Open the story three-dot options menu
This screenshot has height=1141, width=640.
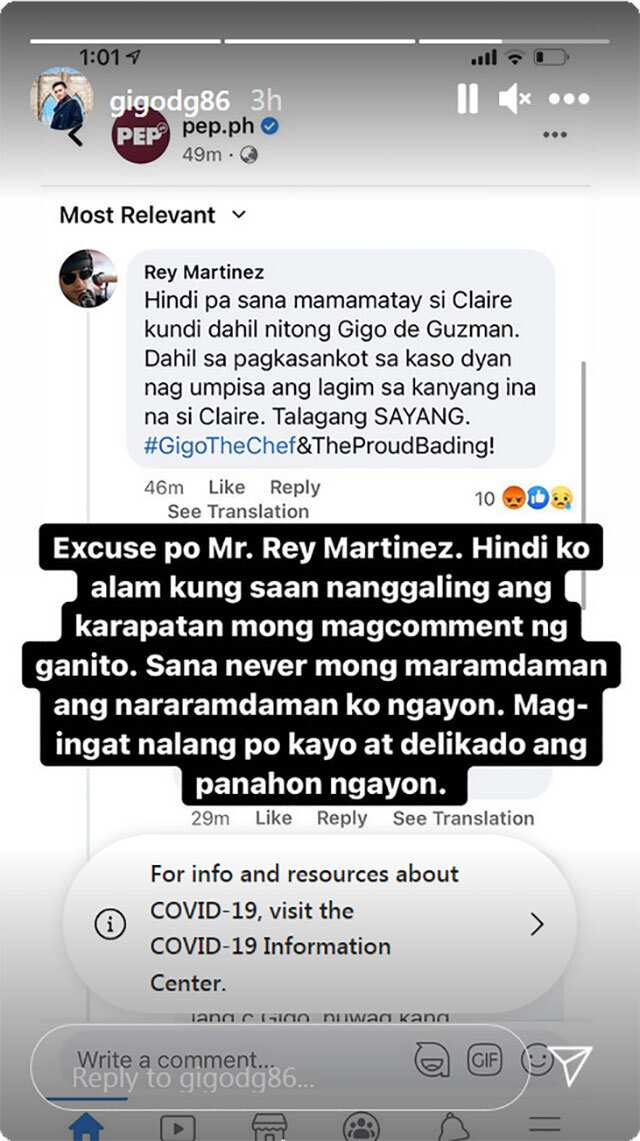pyautogui.click(x=569, y=98)
